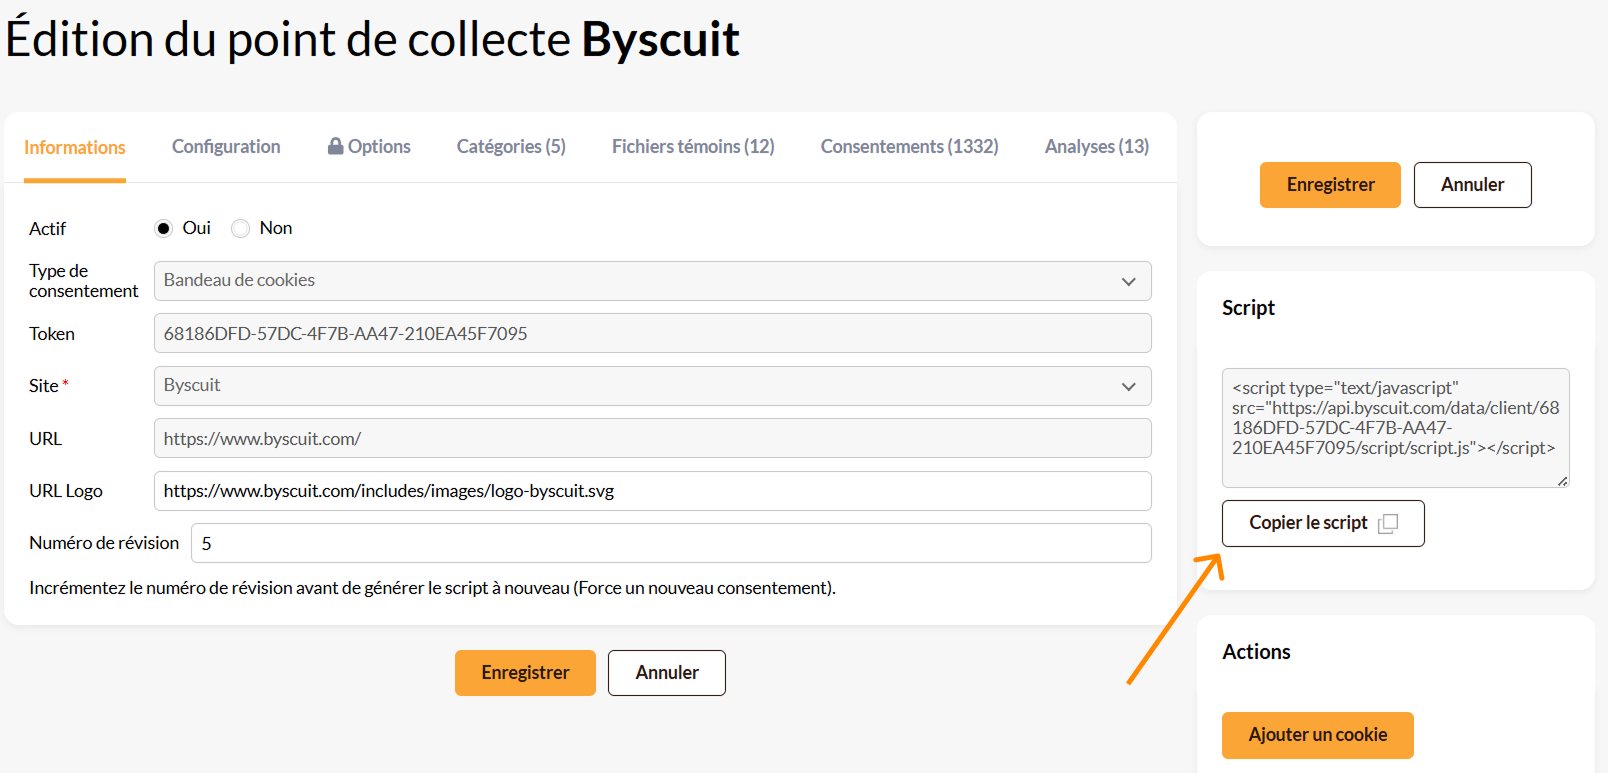Click the URL Logo input field
The width and height of the screenshot is (1608, 773).
652,491
